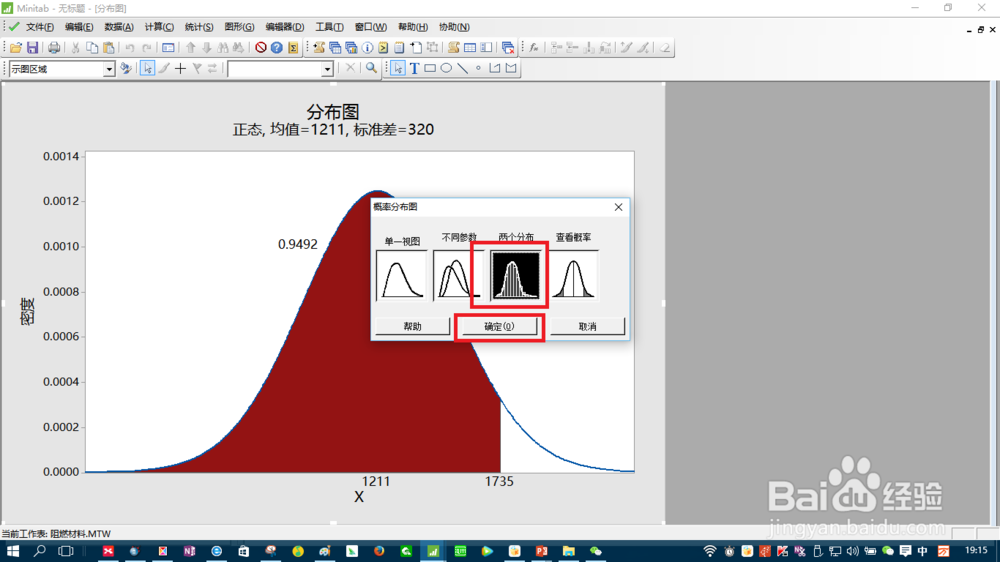Click the taskbar search magnifier
Screen dimensions: 1000x562
pyautogui.click(x=40, y=551)
